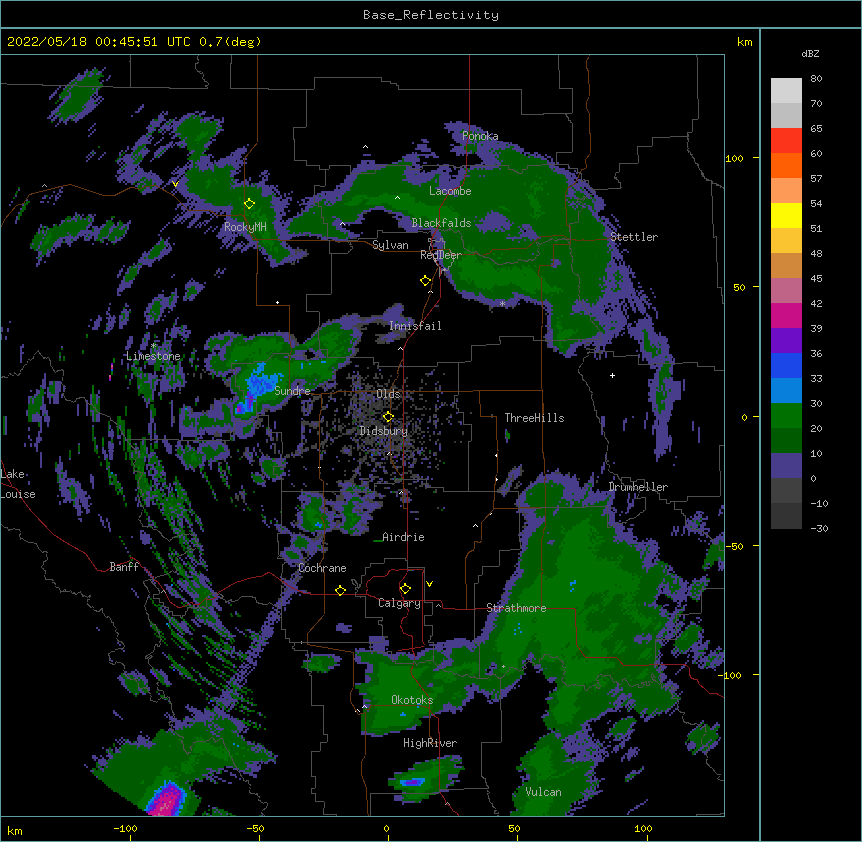Click the Olds town label
This screenshot has height=842, width=862.
click(388, 394)
